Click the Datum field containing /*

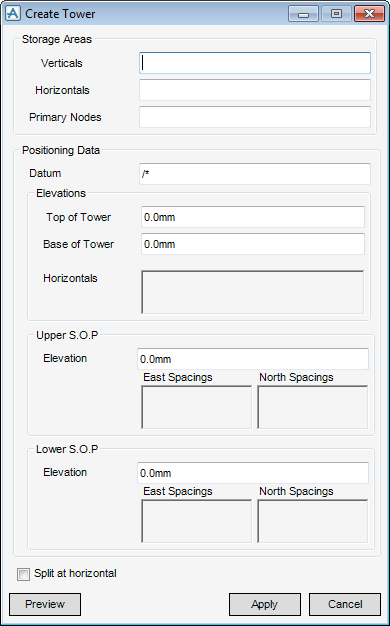(255, 174)
